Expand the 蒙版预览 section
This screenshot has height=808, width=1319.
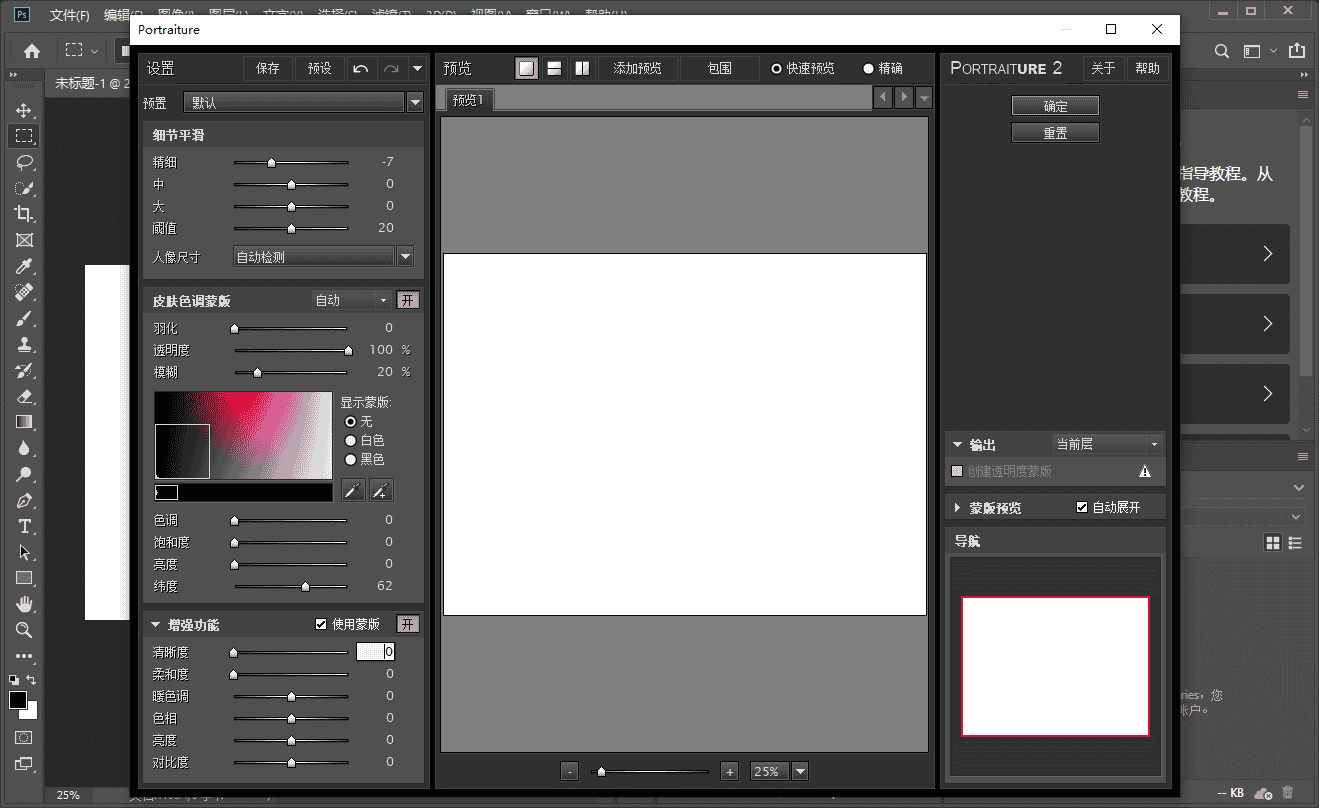pyautogui.click(x=957, y=508)
